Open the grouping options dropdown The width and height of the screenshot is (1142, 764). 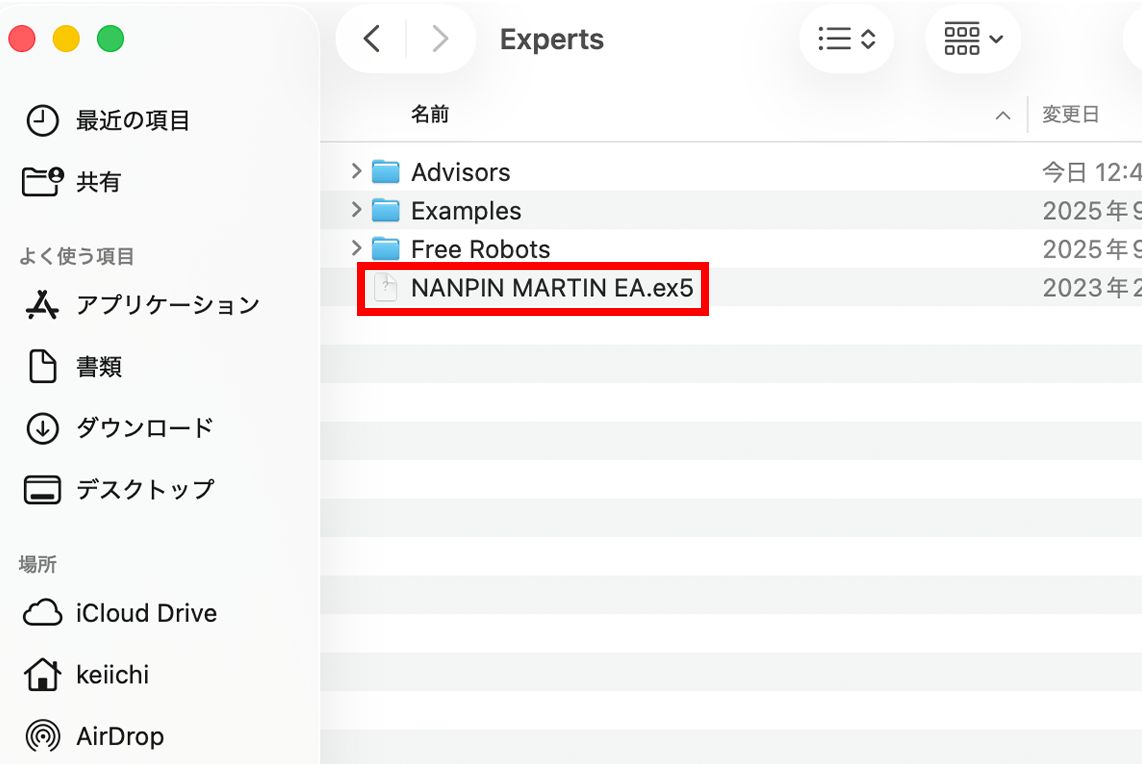coord(972,39)
